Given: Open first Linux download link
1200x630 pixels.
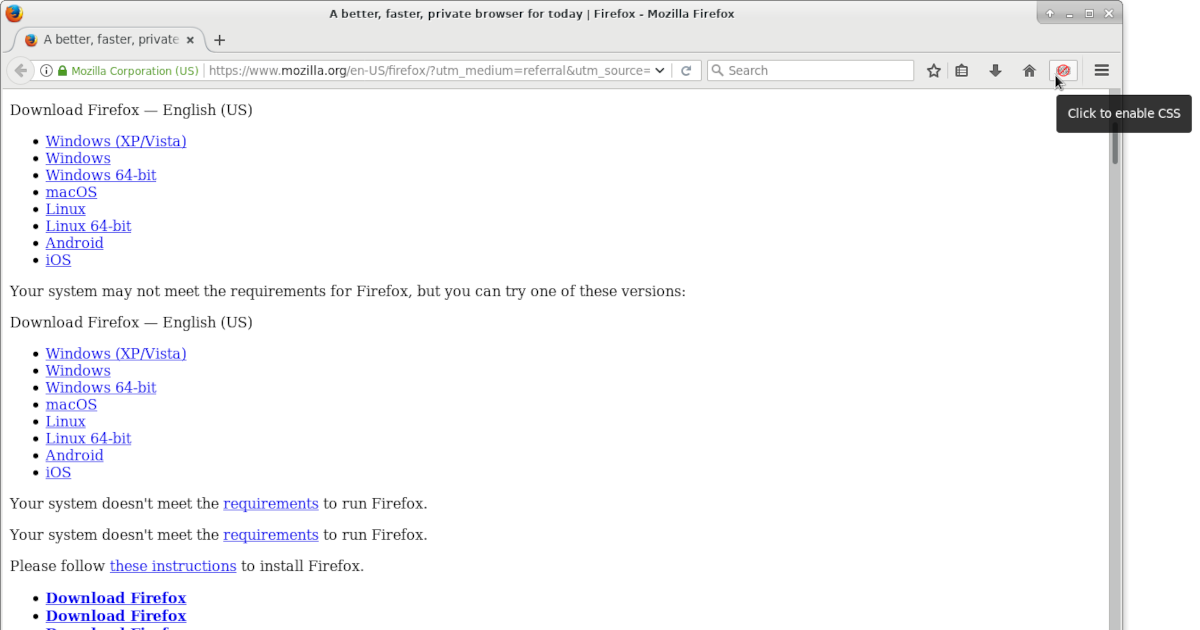Looking at the screenshot, I should (x=65, y=209).
